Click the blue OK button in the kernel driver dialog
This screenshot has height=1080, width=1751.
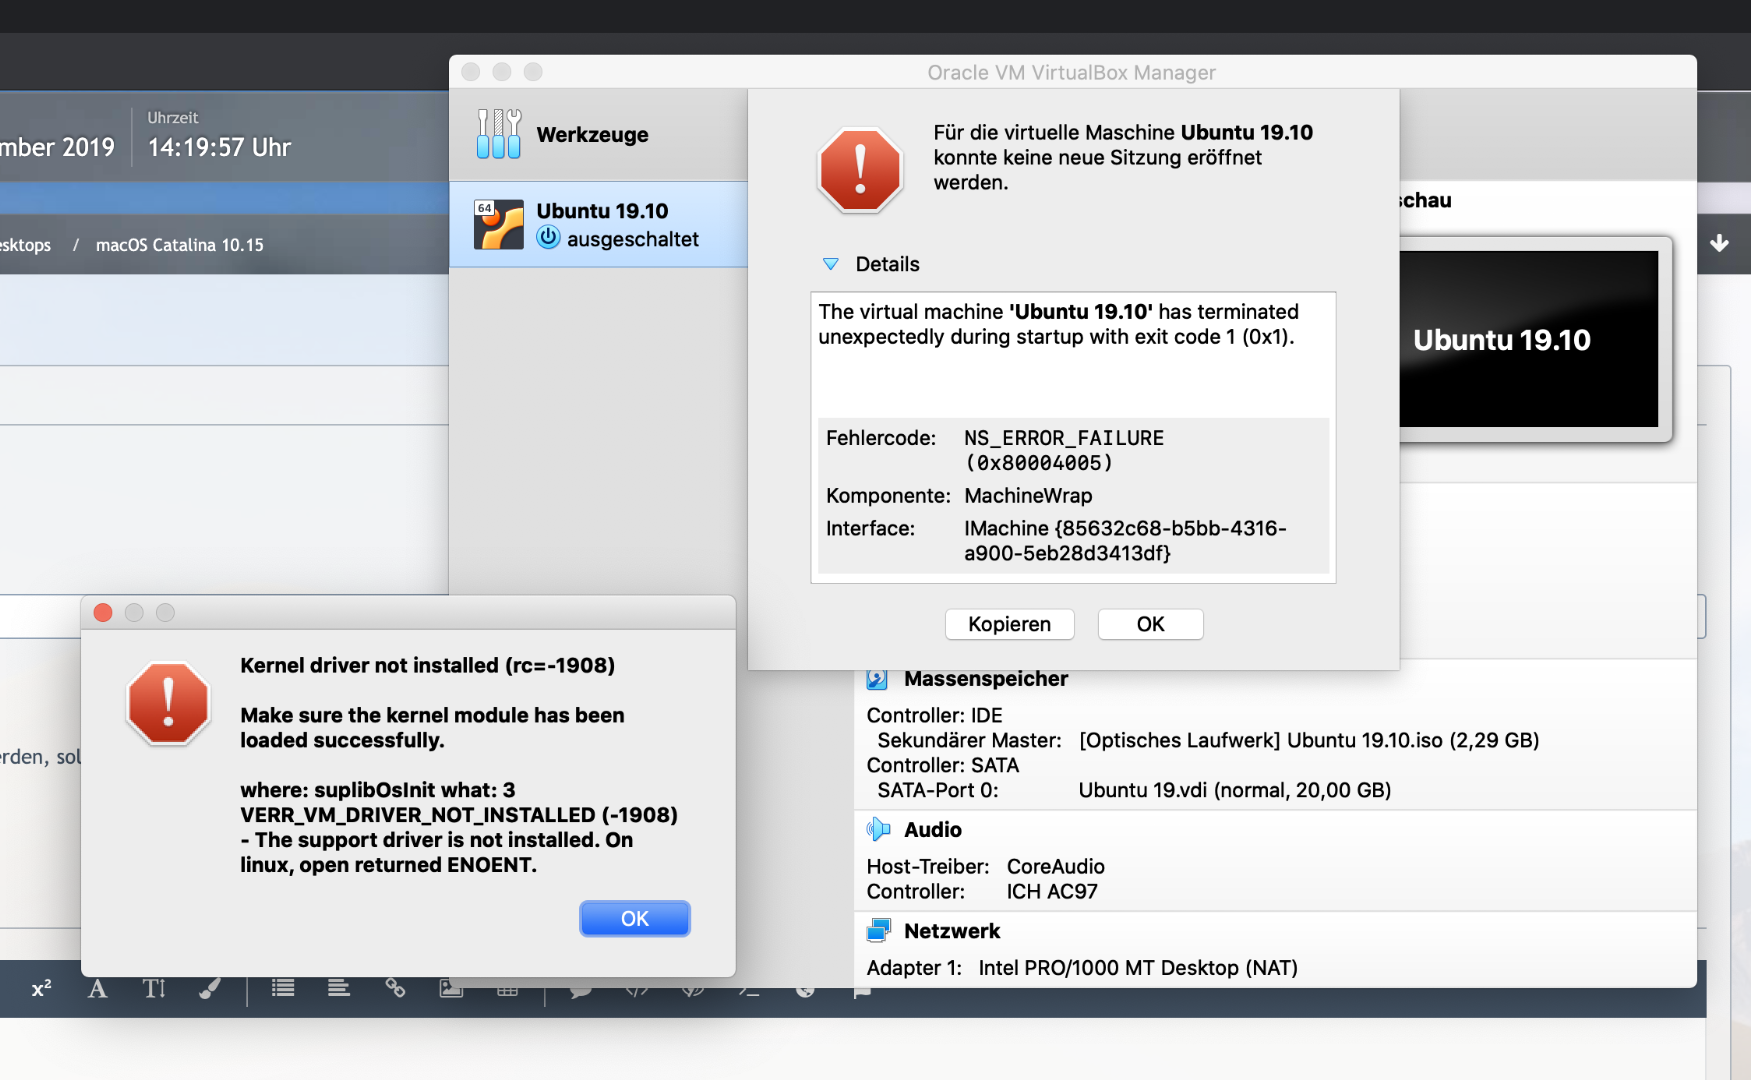coord(635,919)
